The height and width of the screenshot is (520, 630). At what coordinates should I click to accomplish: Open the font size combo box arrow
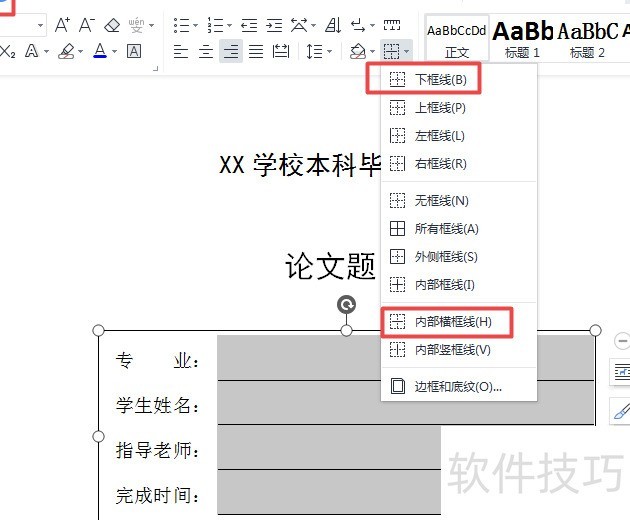click(x=41, y=26)
